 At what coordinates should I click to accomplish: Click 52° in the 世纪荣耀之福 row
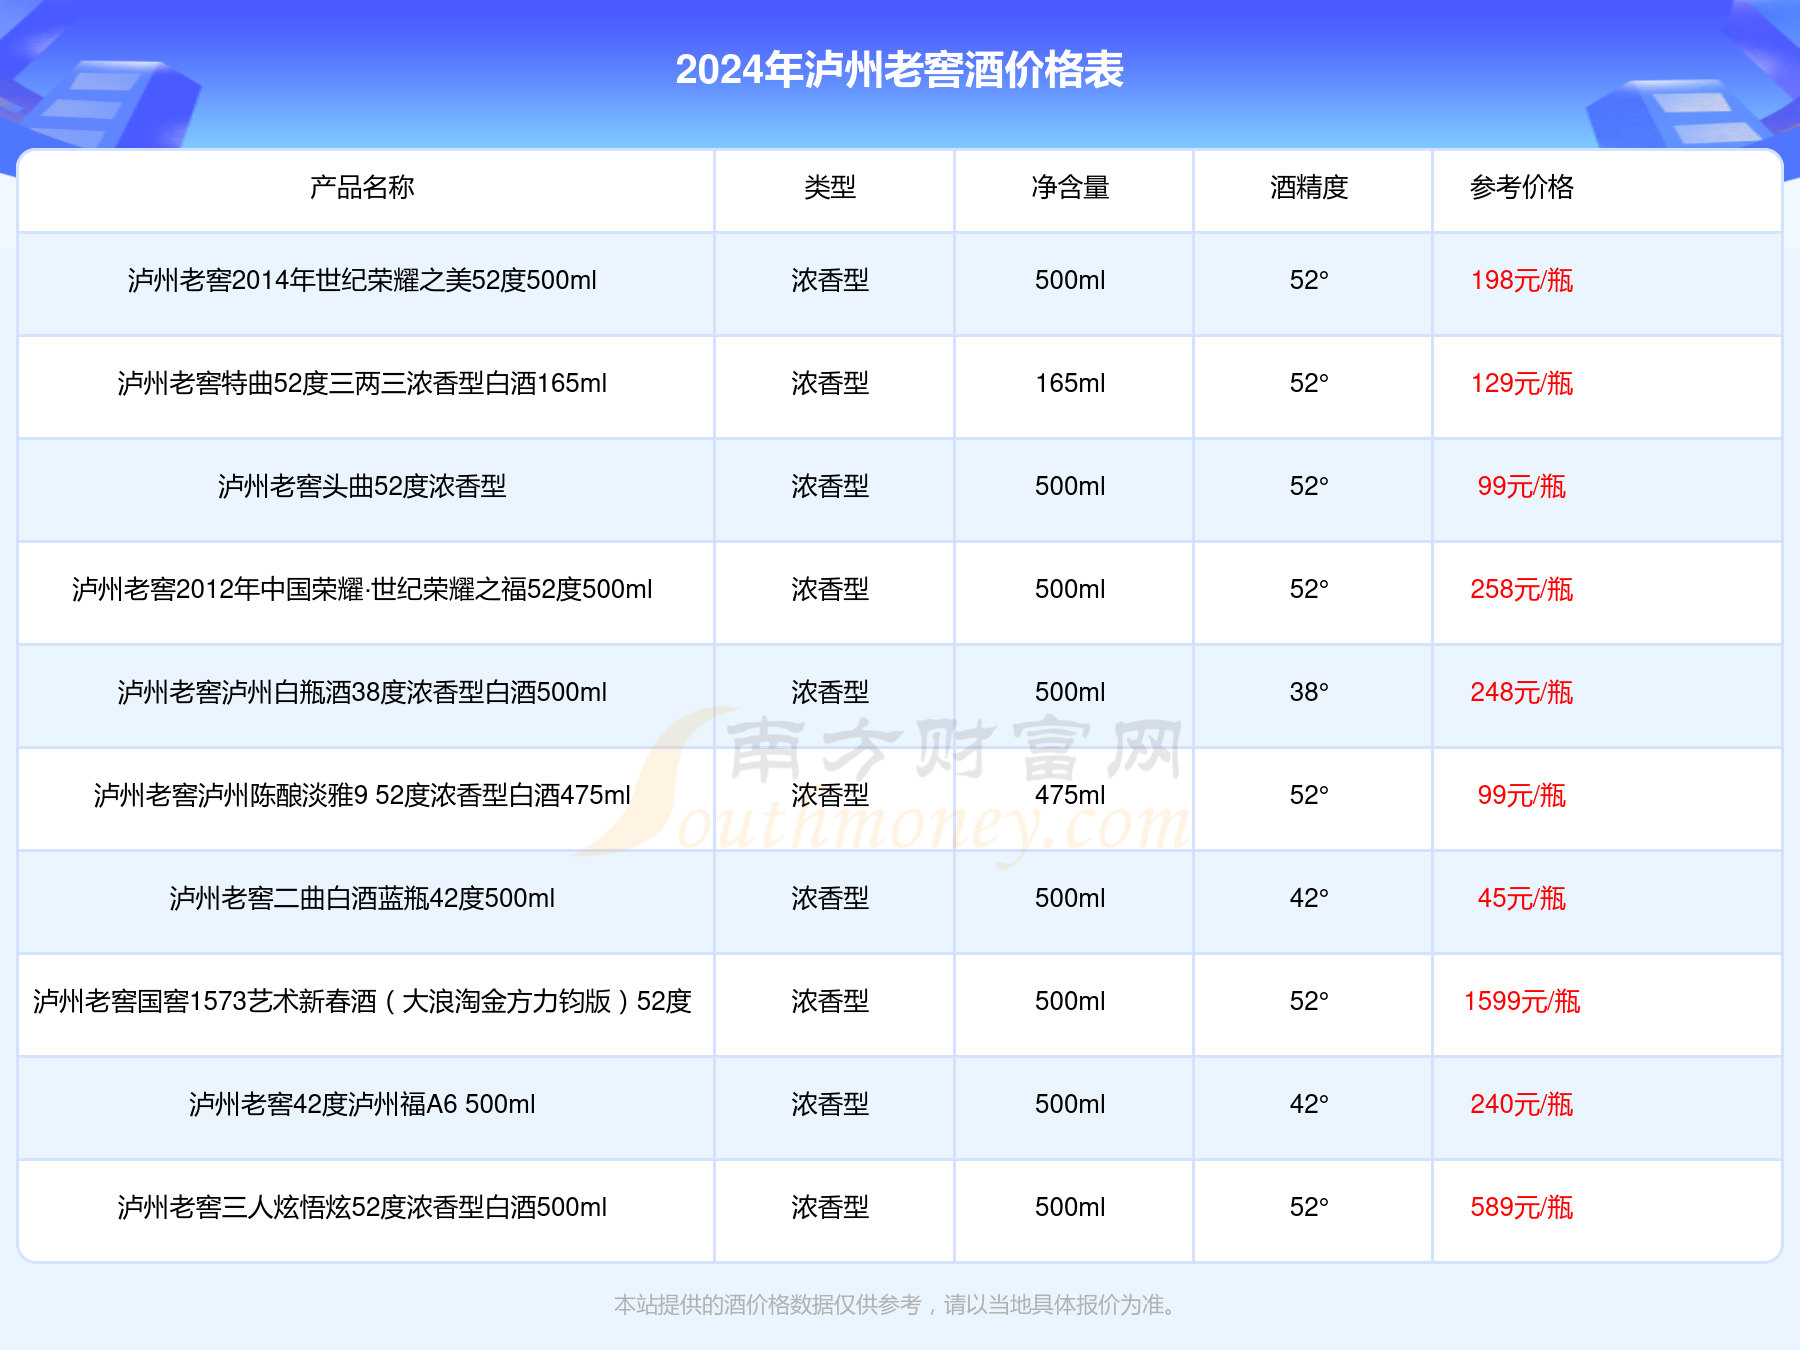coord(1309,589)
